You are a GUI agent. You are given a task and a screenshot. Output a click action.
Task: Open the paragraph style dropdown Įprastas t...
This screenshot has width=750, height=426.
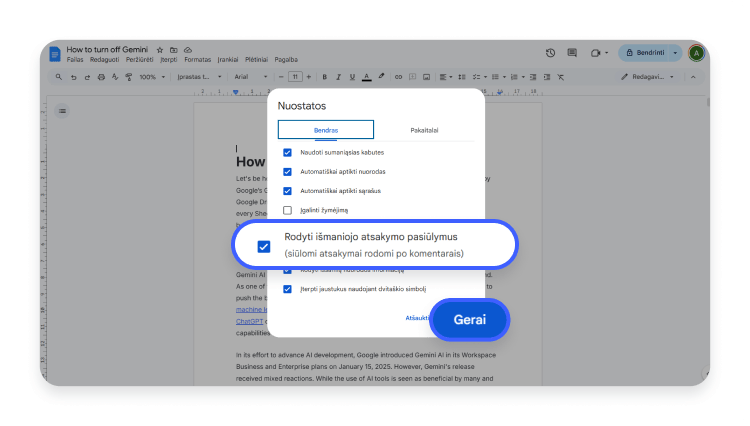coord(199,77)
